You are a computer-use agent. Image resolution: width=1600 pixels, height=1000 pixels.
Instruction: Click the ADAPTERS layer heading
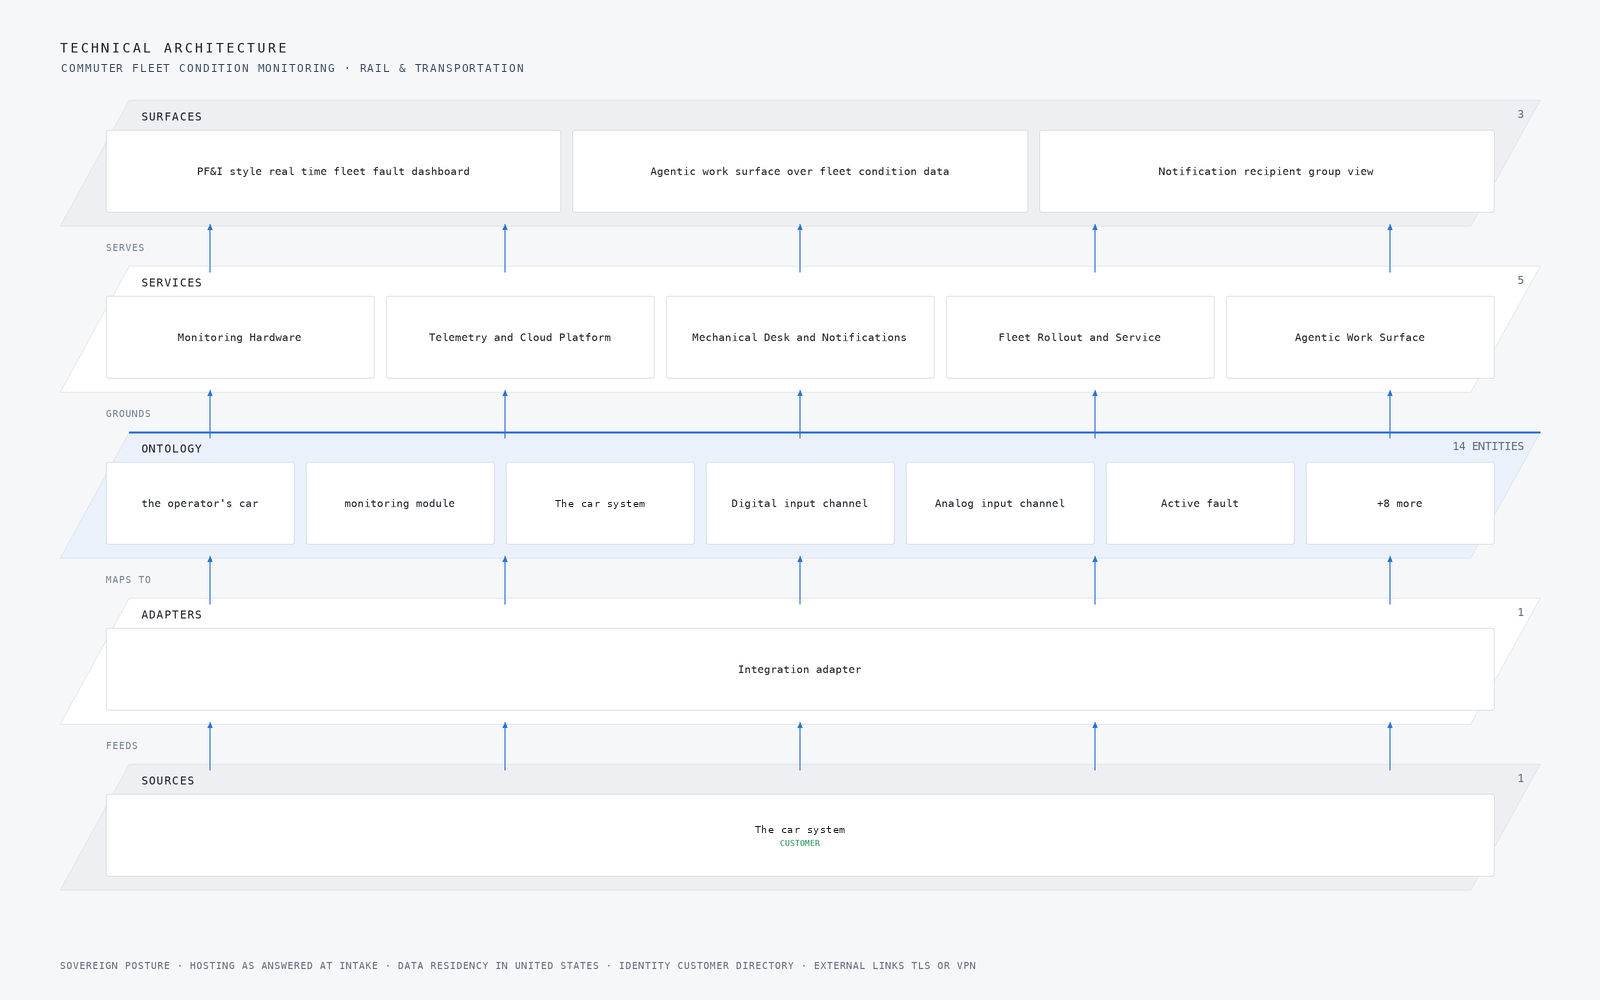pos(171,615)
